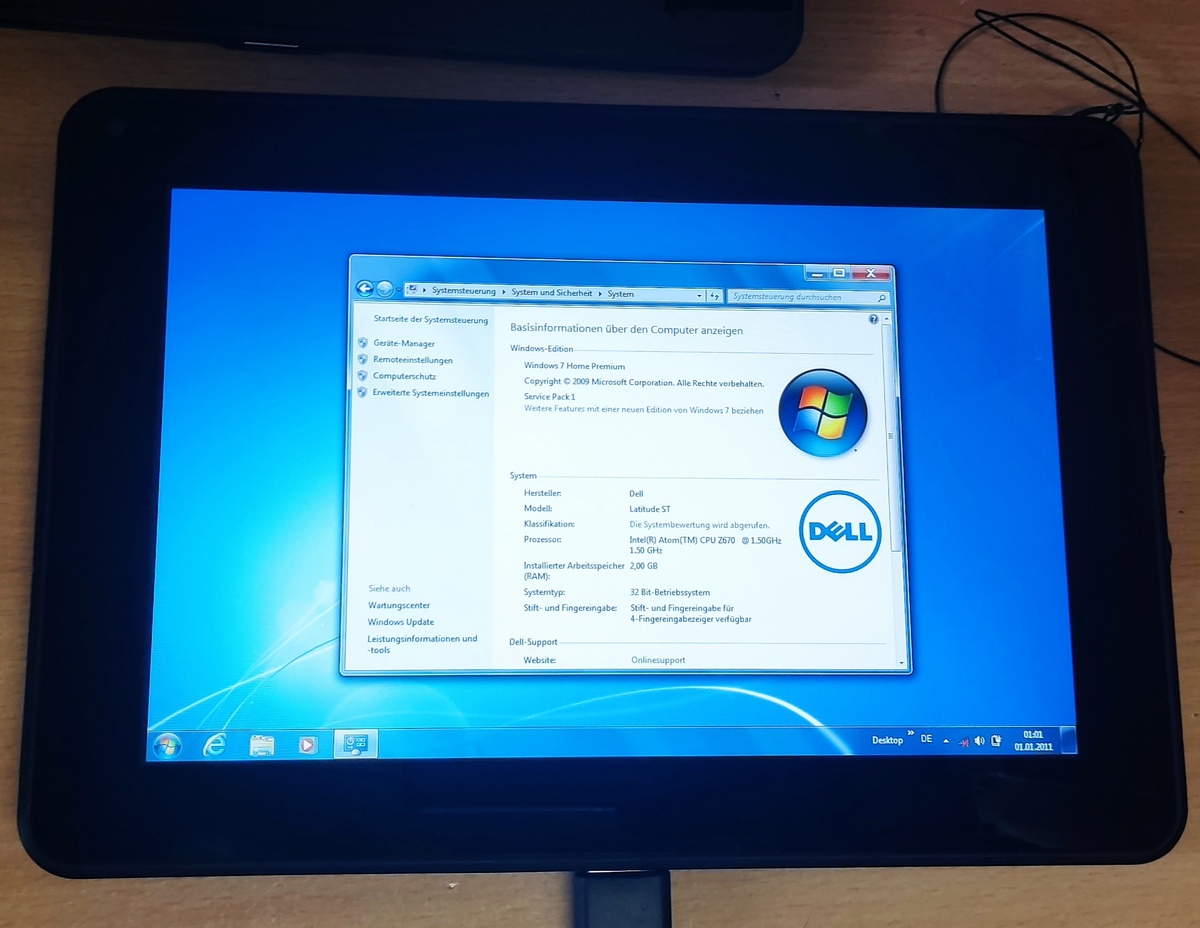The image size is (1200, 928).
Task: Open Geräte-Manager link
Action: (x=404, y=343)
